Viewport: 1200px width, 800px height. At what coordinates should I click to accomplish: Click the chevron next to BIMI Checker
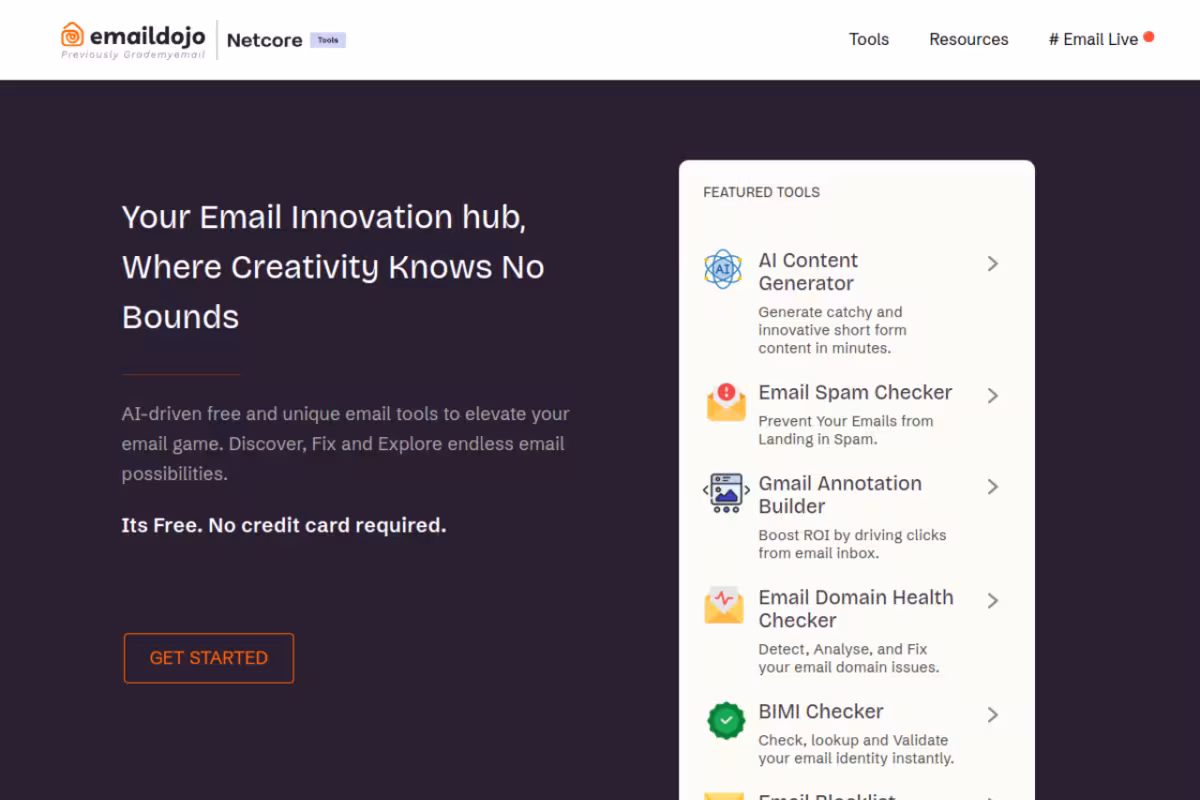click(992, 715)
